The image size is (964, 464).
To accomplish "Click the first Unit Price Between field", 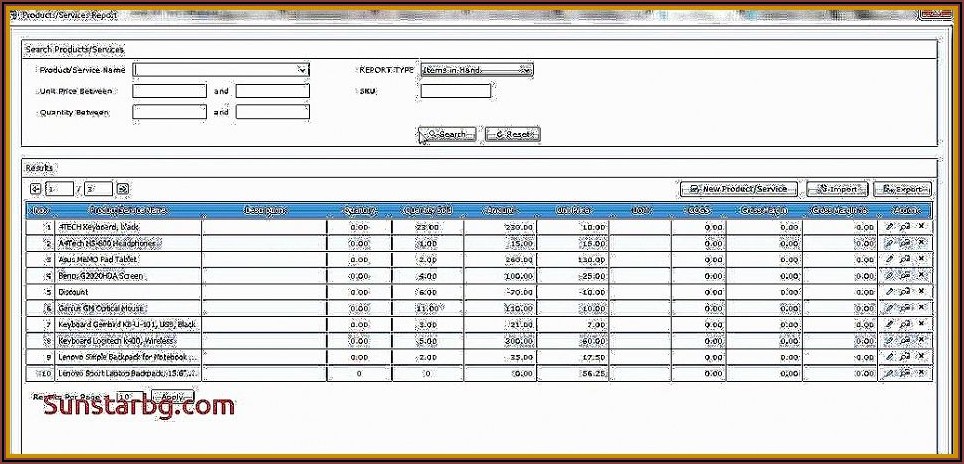I will 169,91.
